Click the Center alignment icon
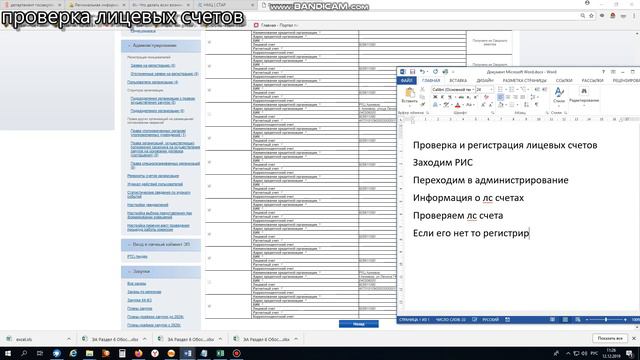Screen dimensions: 640x360 pyautogui.click(x=508, y=97)
